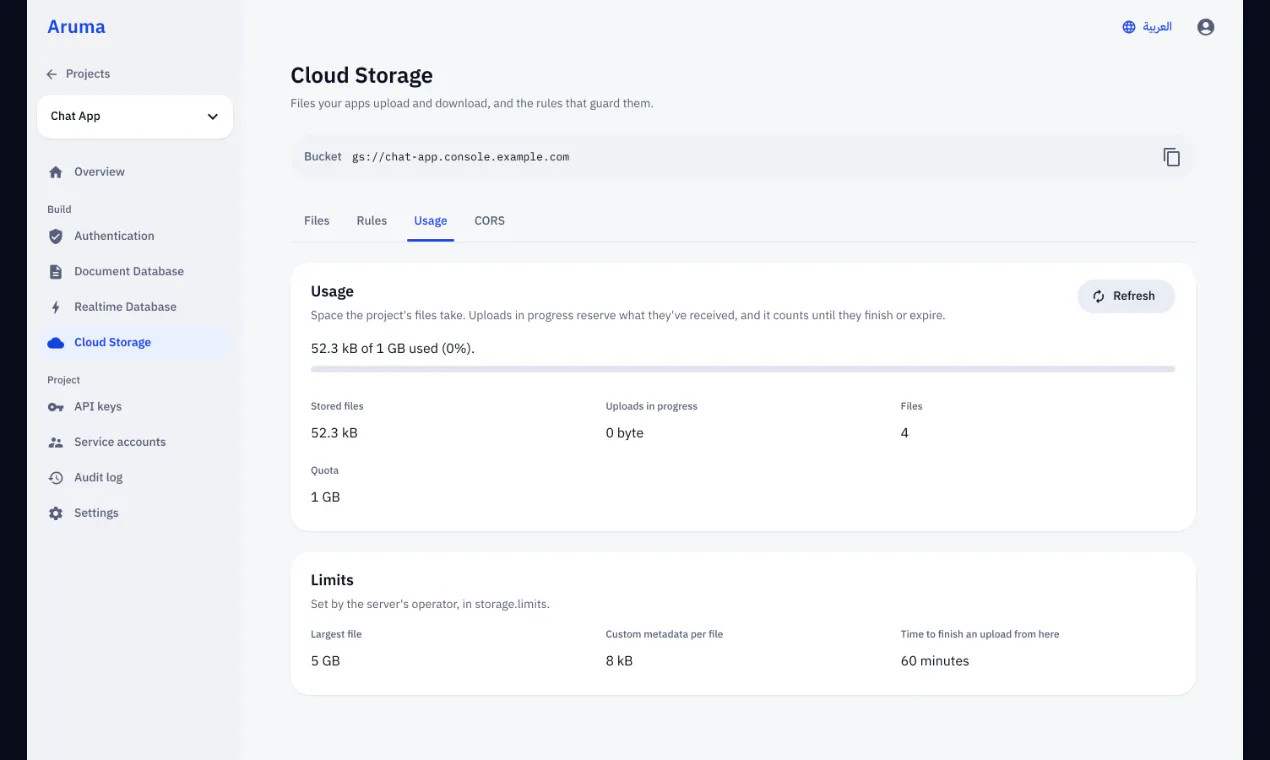Image resolution: width=1270 pixels, height=760 pixels.
Task: Click the Settings gear icon
Action: (56, 513)
